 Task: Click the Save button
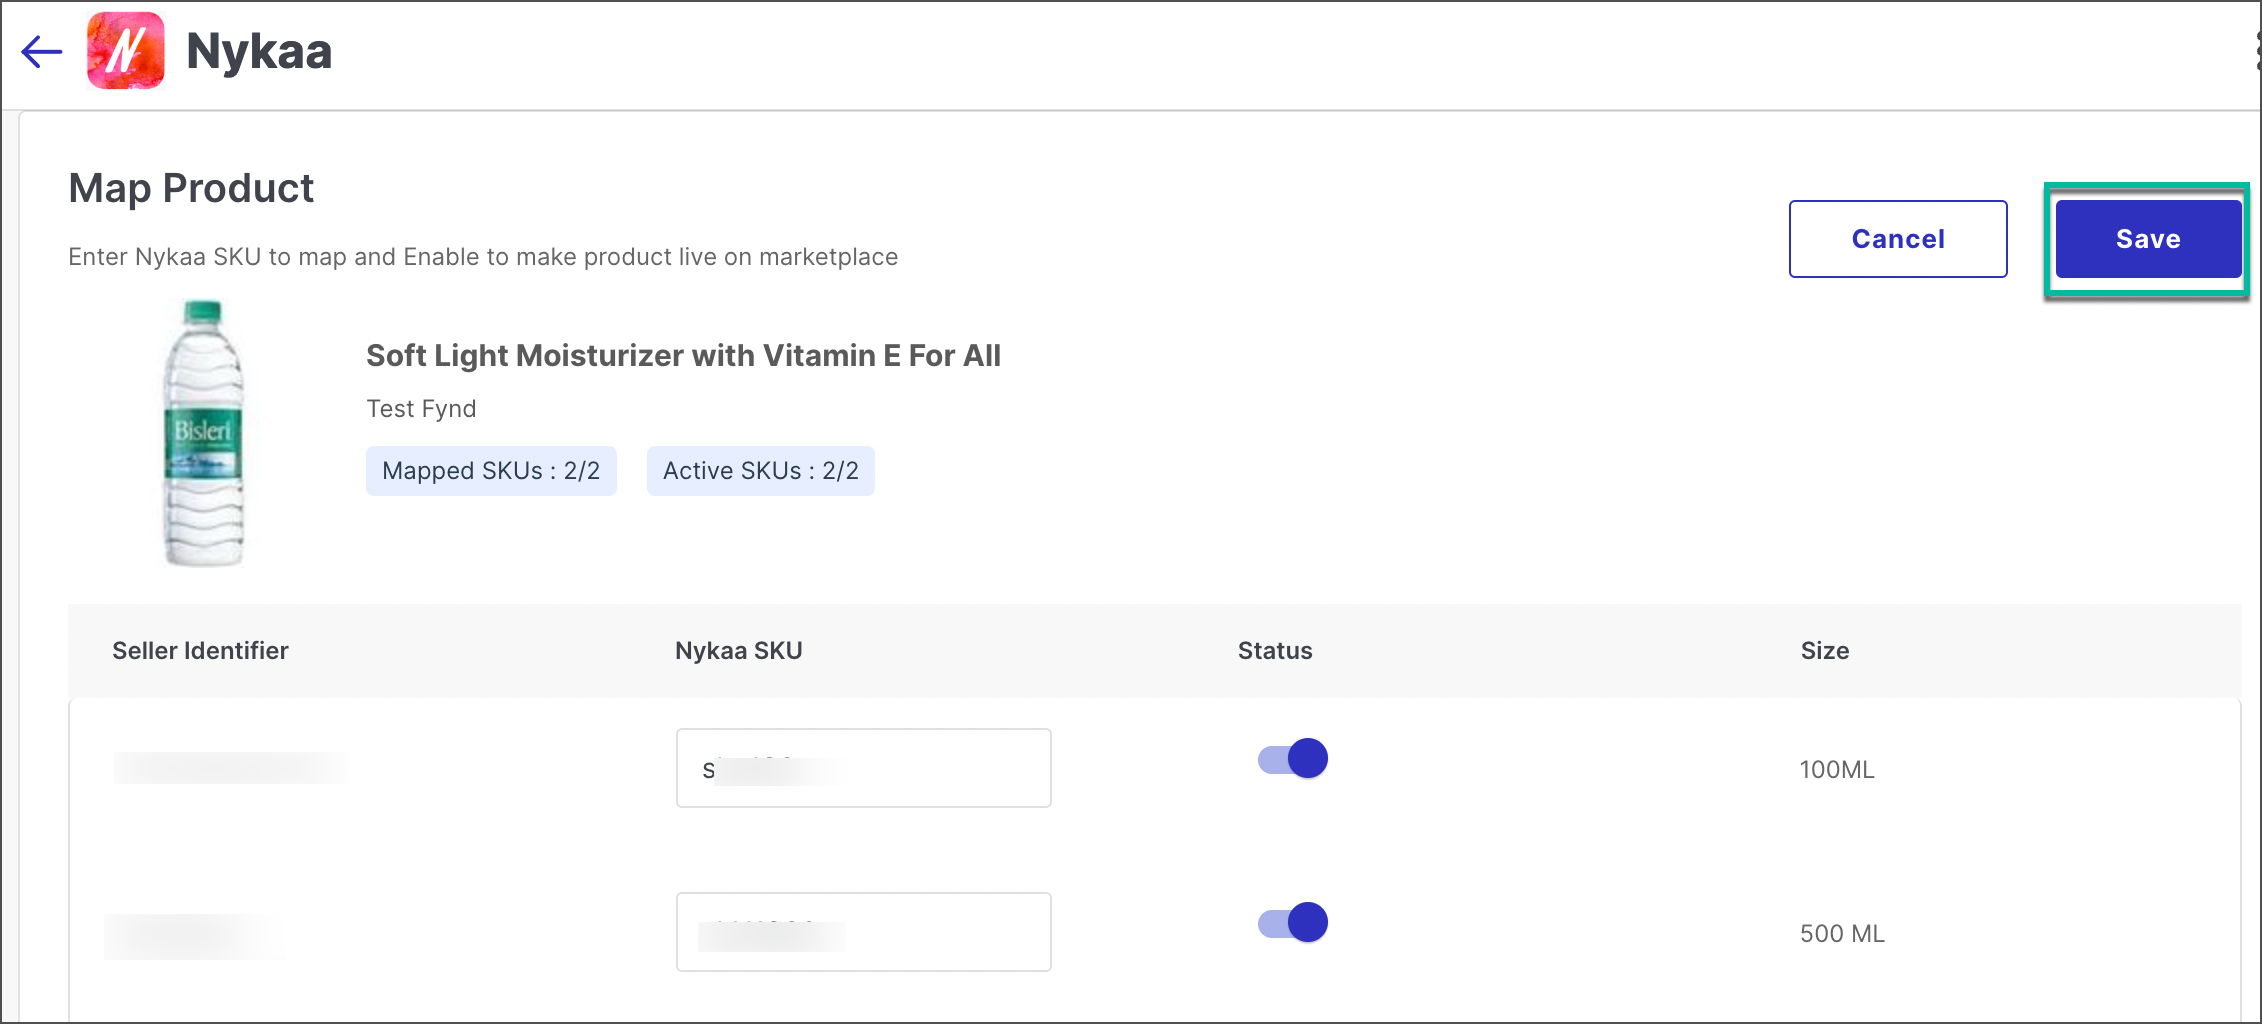2147,239
